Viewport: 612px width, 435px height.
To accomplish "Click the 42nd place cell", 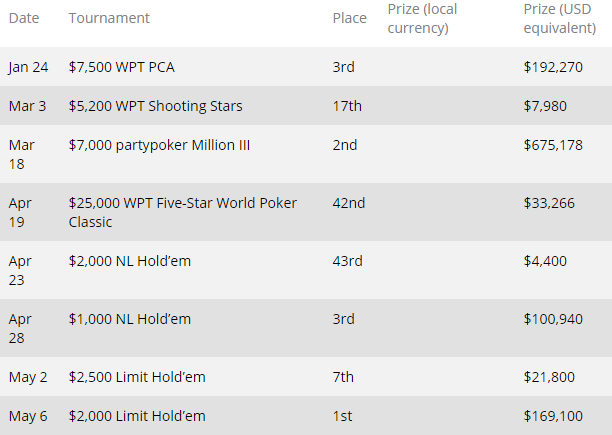I will point(348,203).
